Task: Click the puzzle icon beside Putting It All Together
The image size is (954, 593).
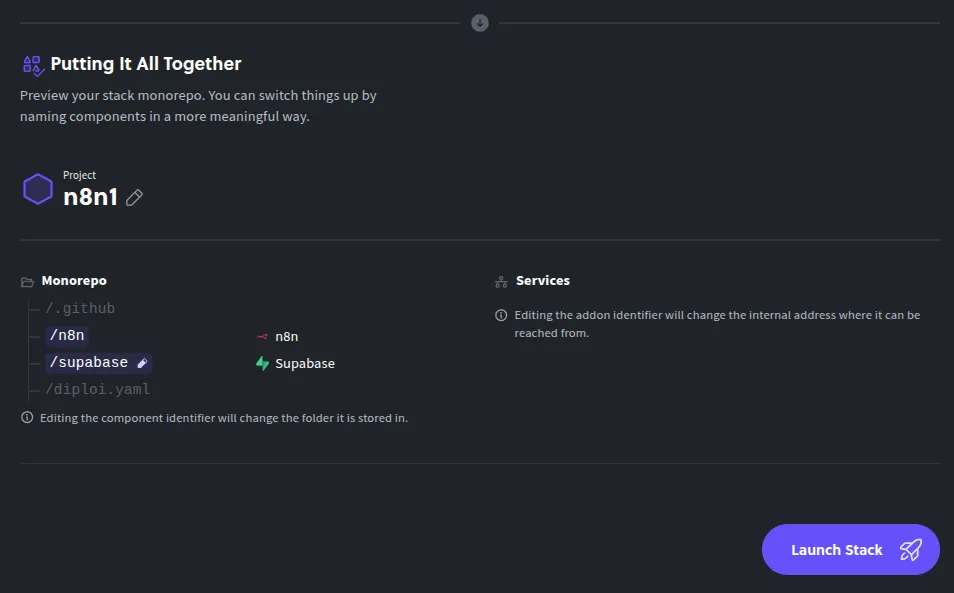Action: (31, 63)
